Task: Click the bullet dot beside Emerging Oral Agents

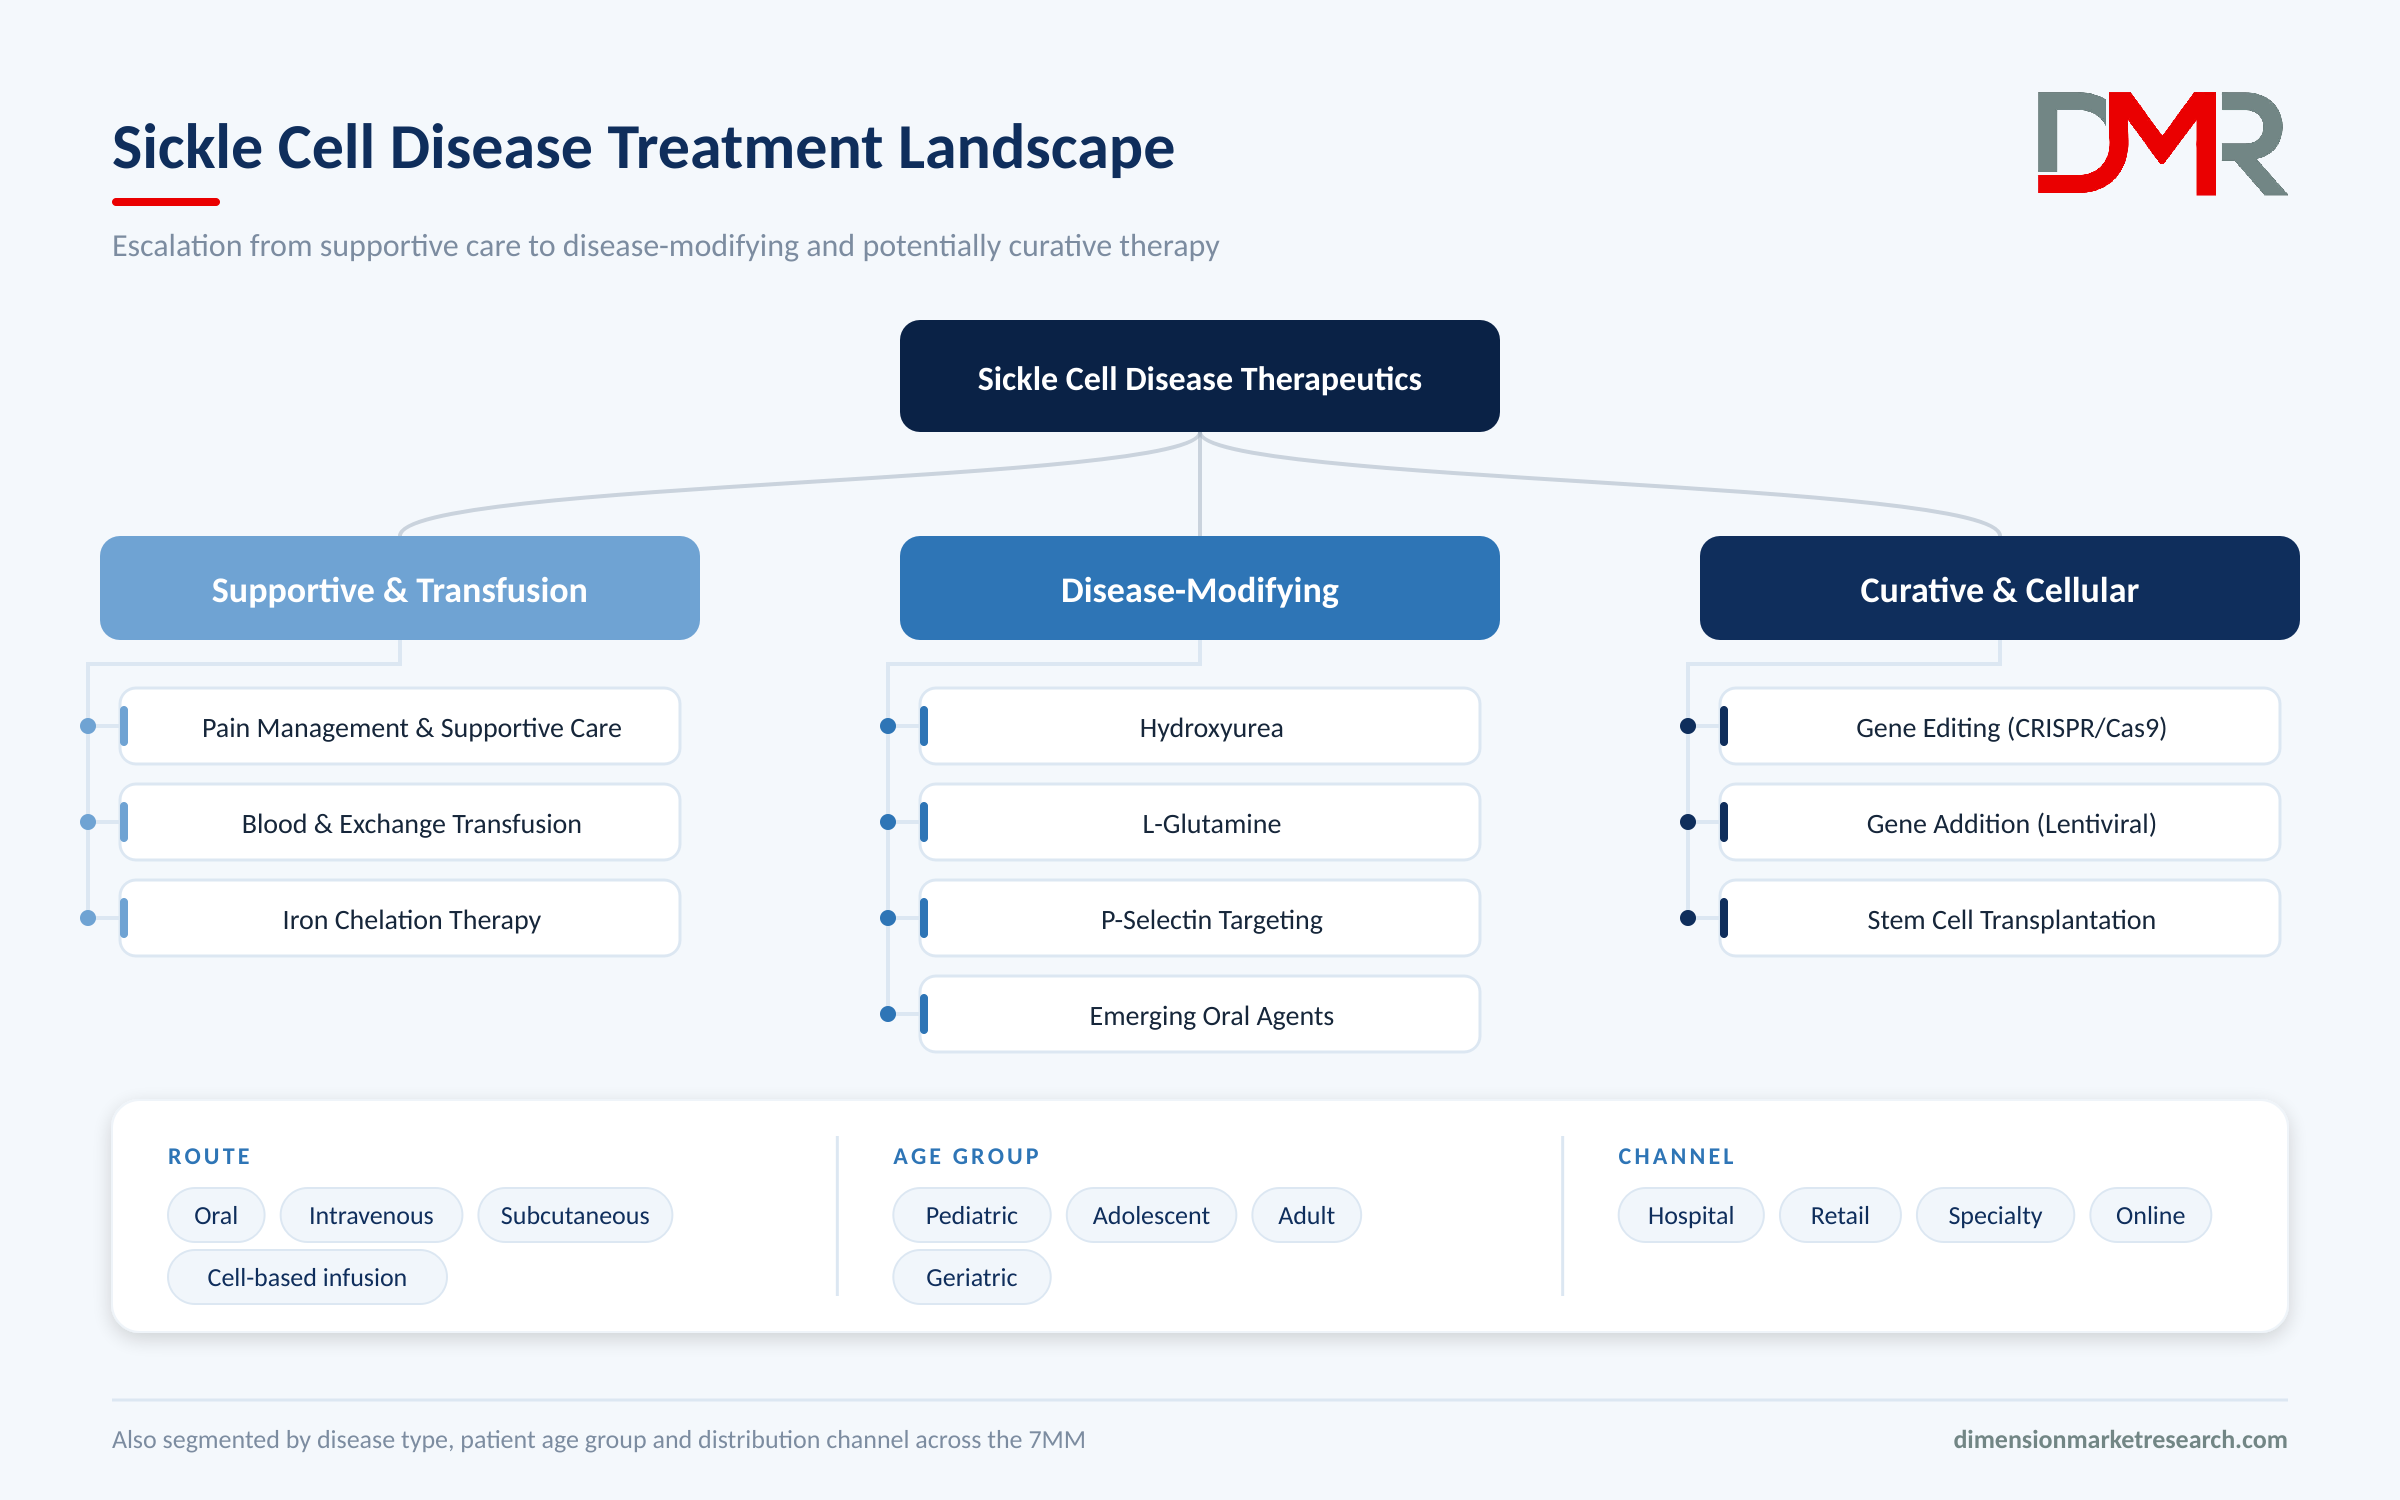Action: tap(887, 1014)
